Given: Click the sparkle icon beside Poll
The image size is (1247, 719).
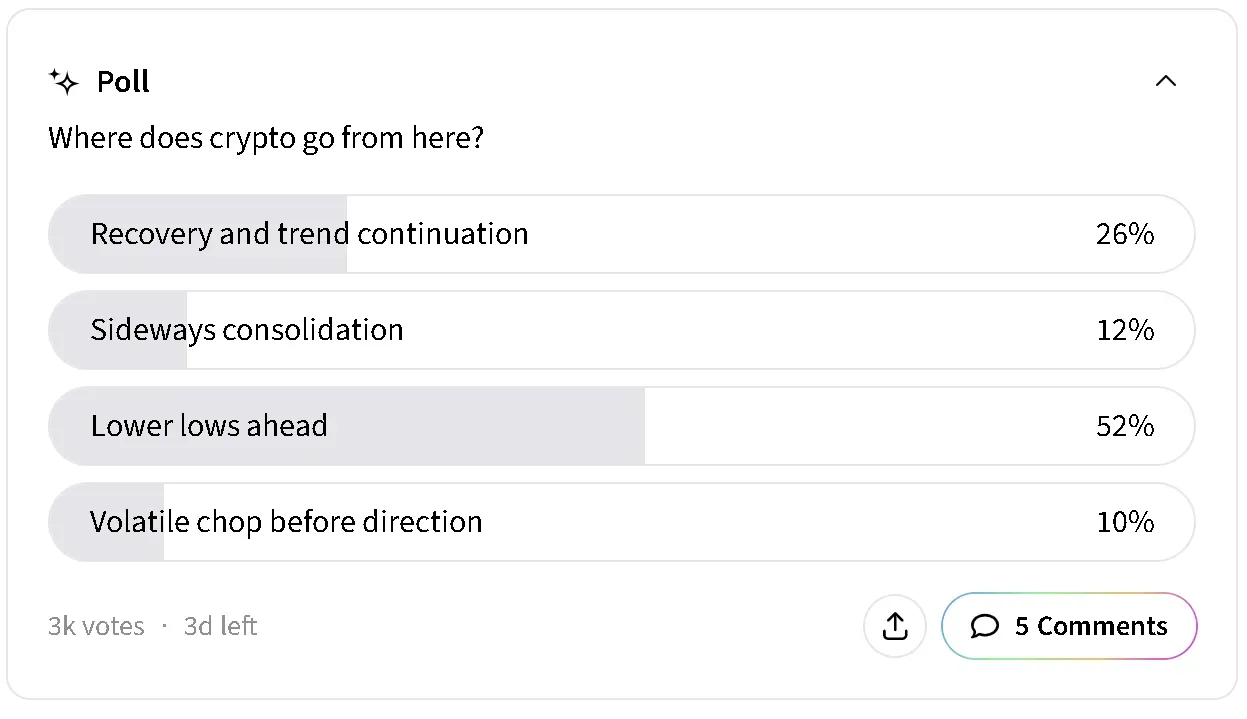Looking at the screenshot, I should click(x=64, y=82).
